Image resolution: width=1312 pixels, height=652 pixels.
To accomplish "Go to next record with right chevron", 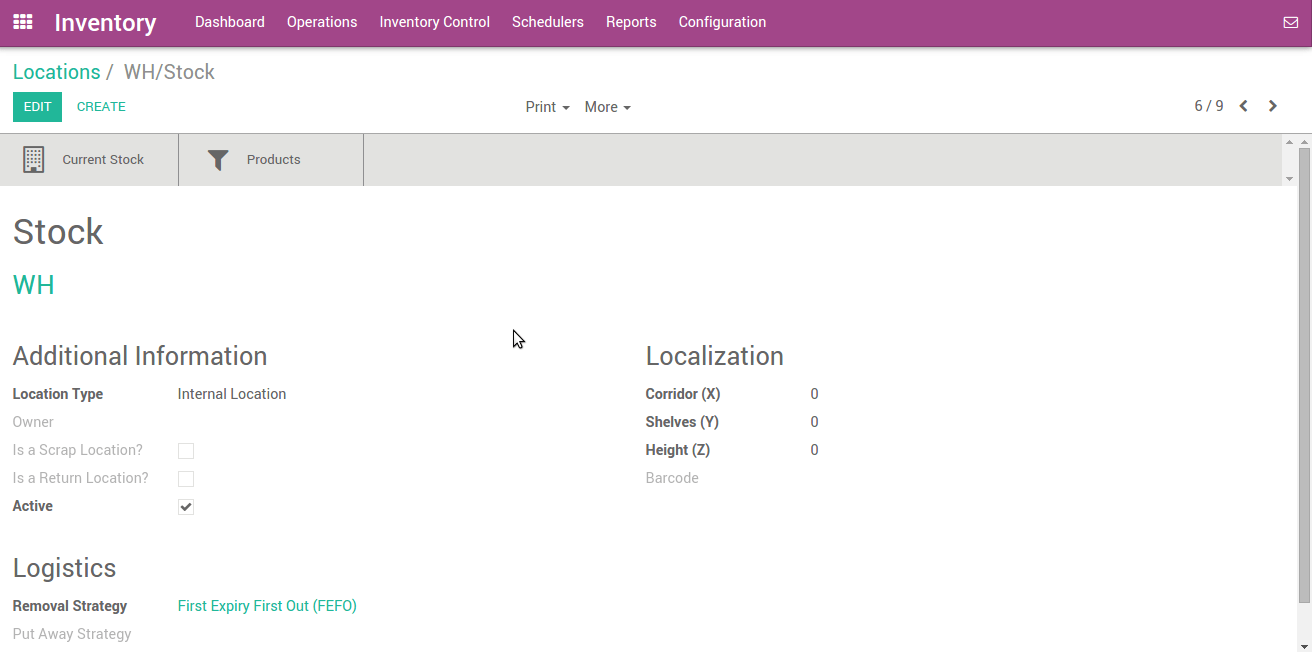I will point(1272,105).
